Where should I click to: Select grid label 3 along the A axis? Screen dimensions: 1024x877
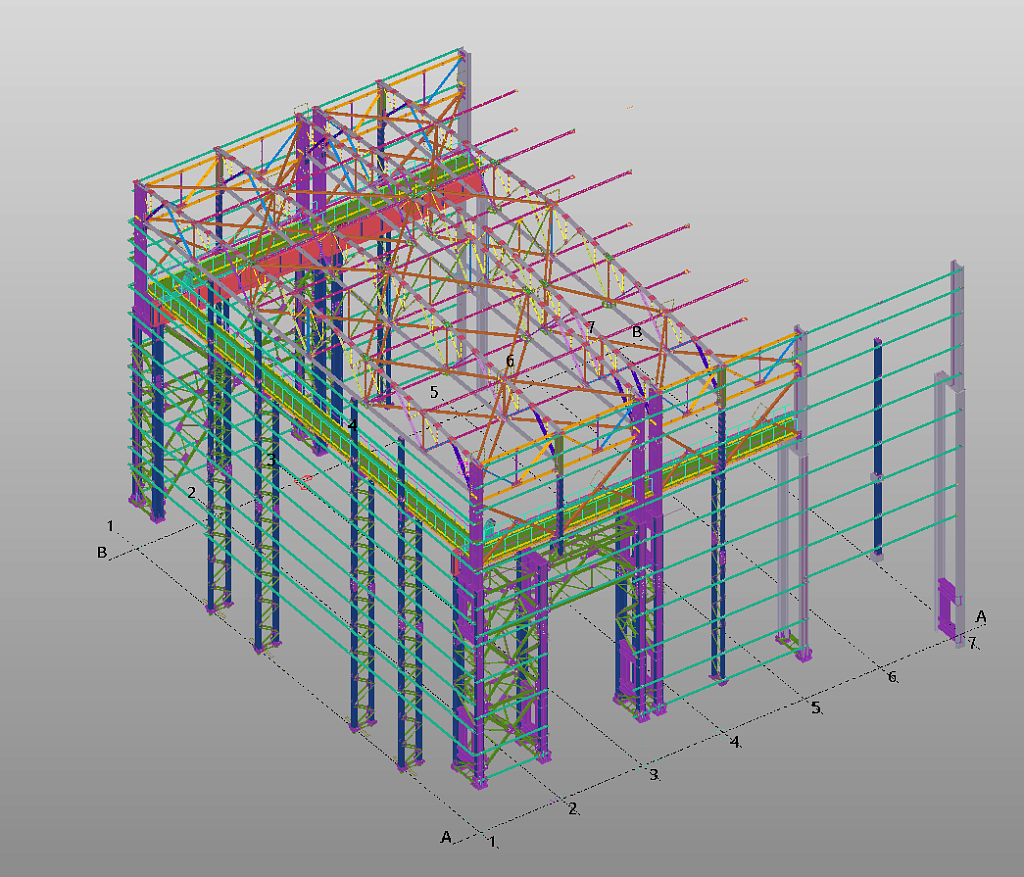(x=654, y=775)
